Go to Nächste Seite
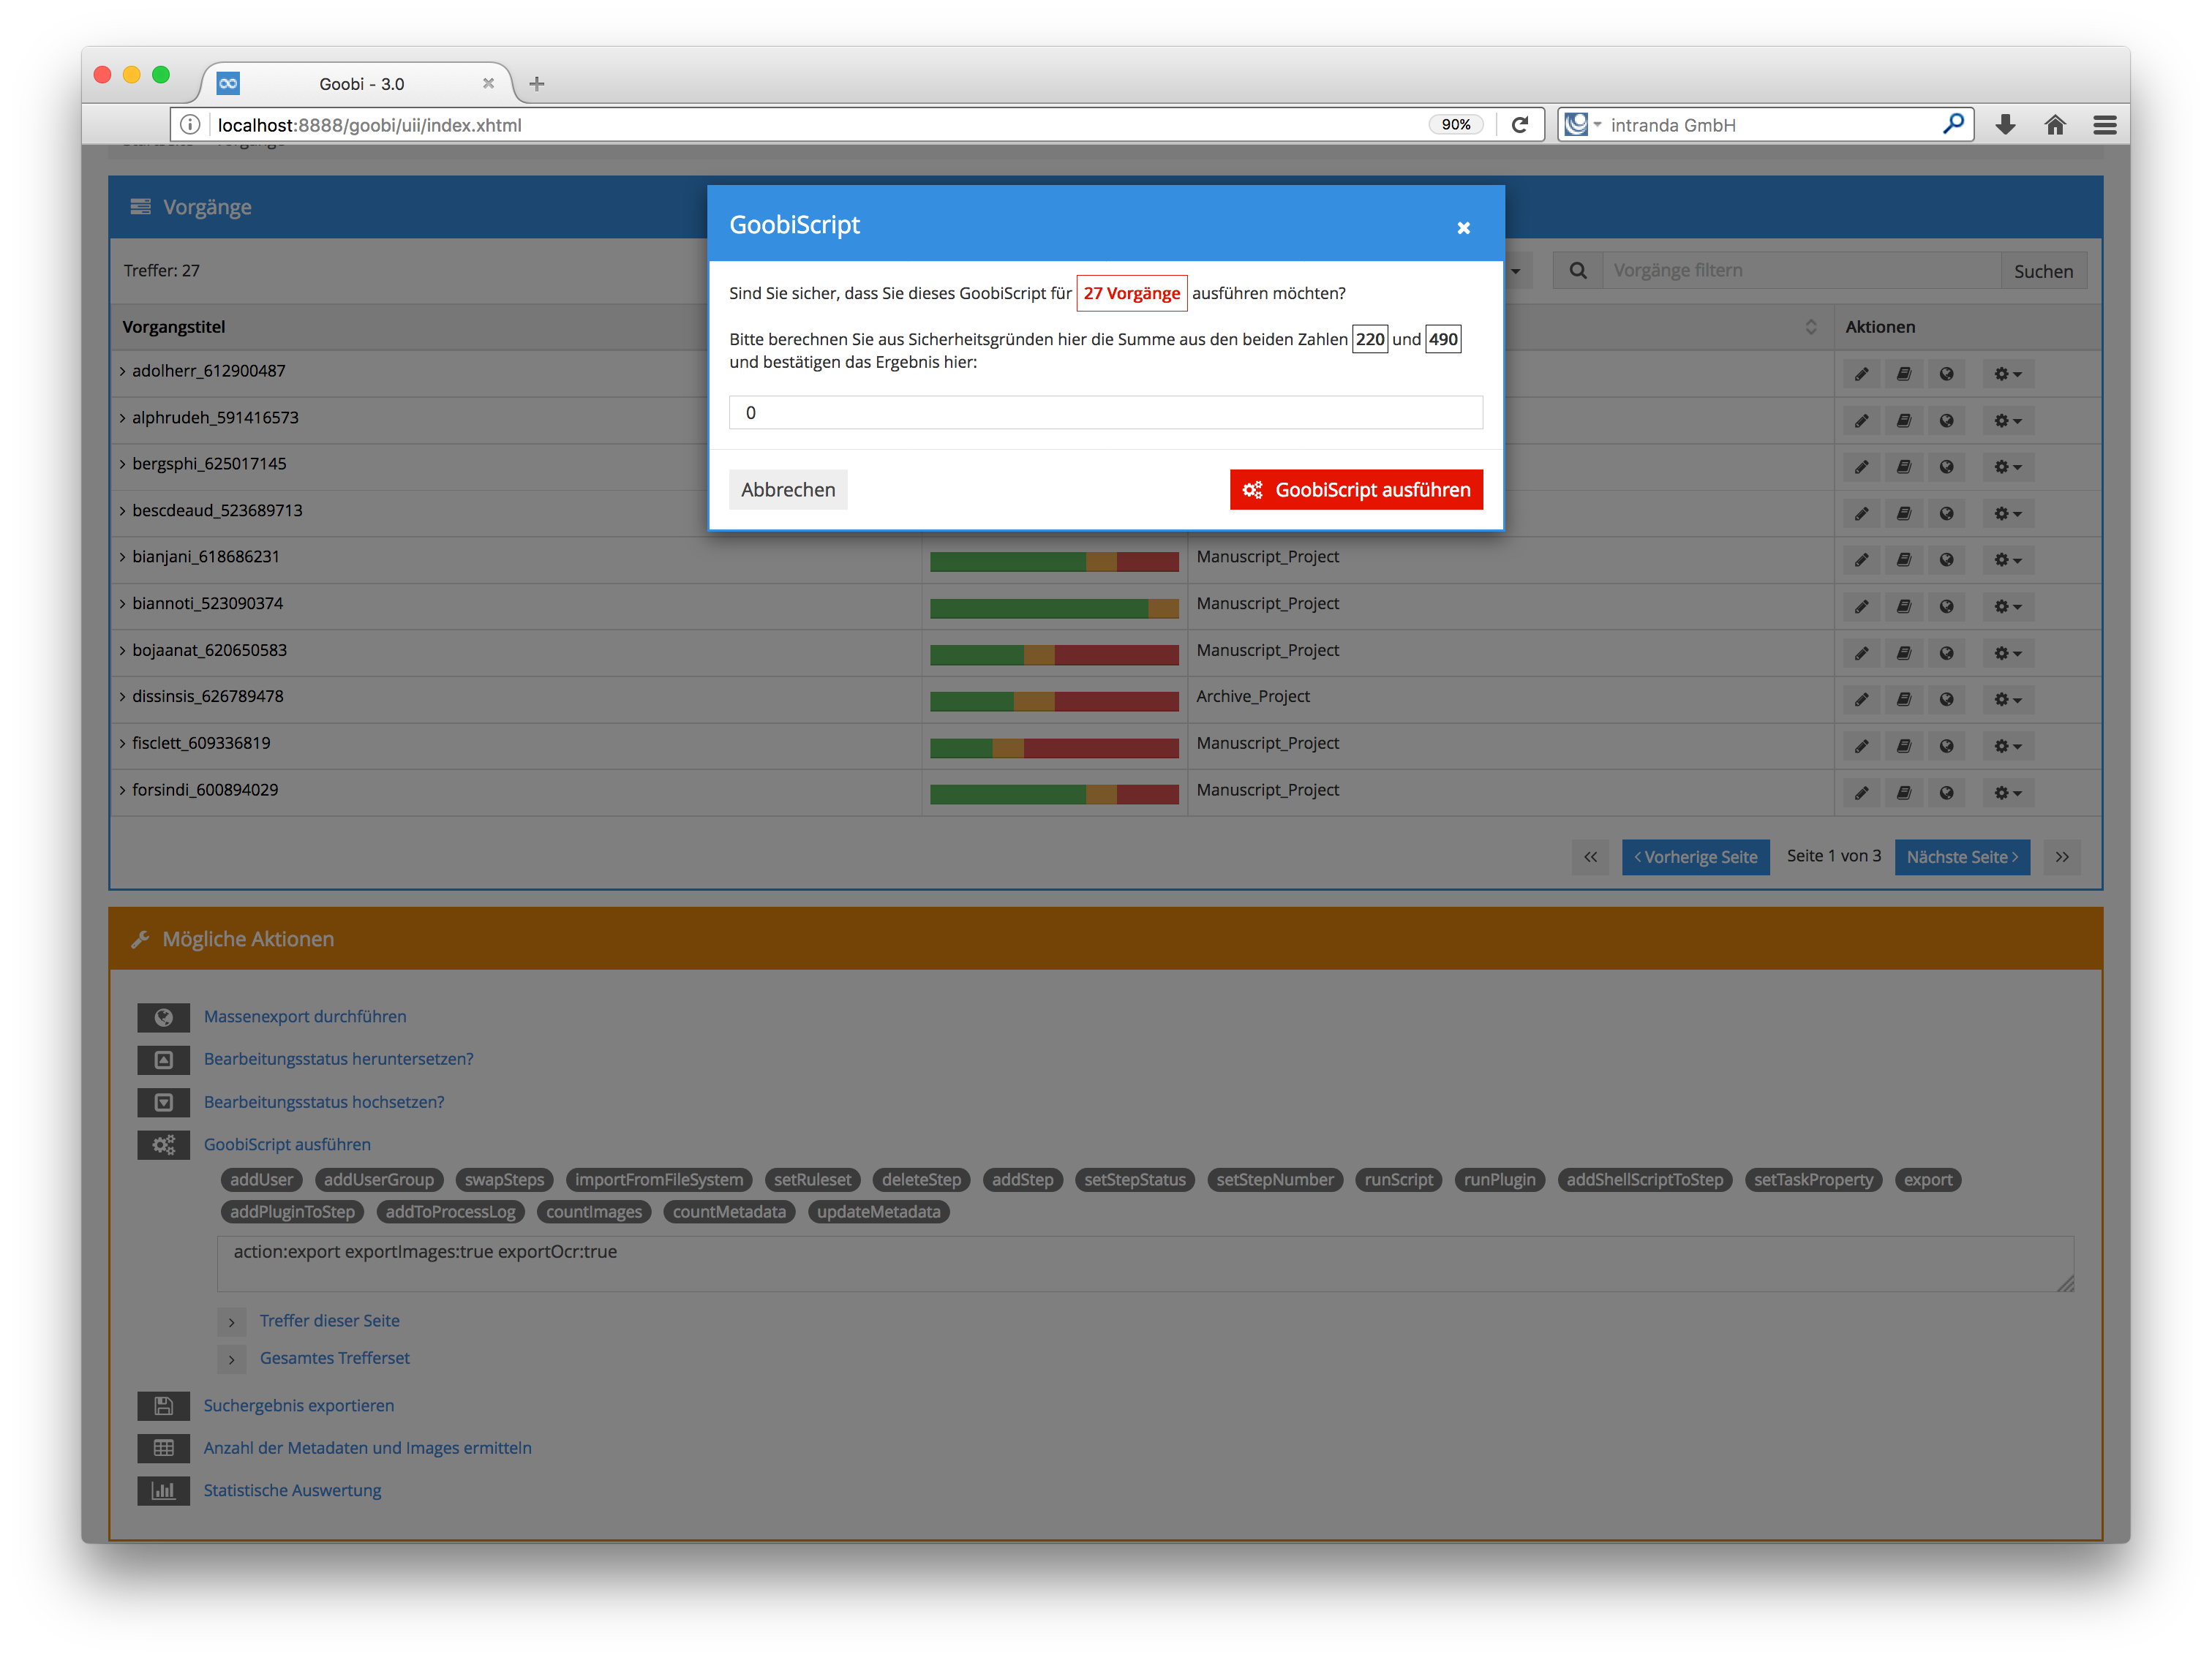 (1962, 857)
